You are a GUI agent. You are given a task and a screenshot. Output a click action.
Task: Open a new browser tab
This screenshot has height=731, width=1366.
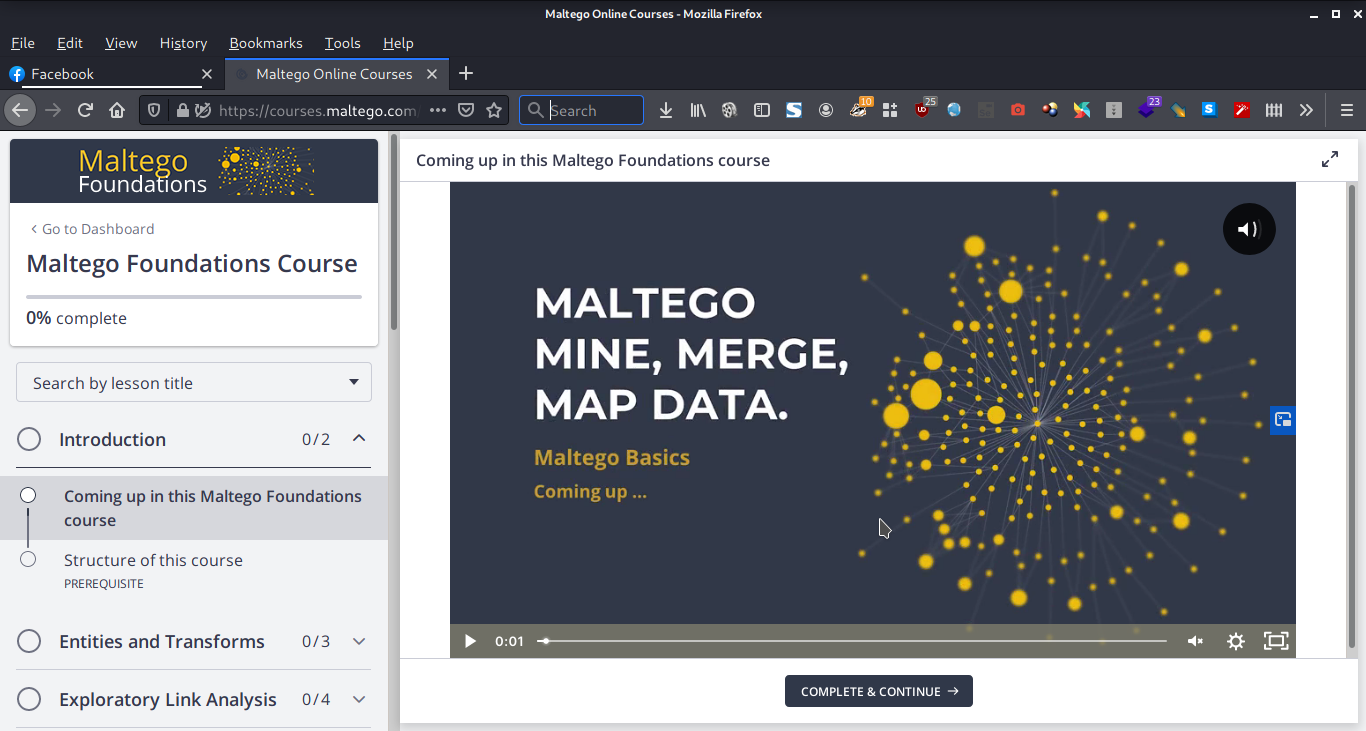(x=466, y=74)
